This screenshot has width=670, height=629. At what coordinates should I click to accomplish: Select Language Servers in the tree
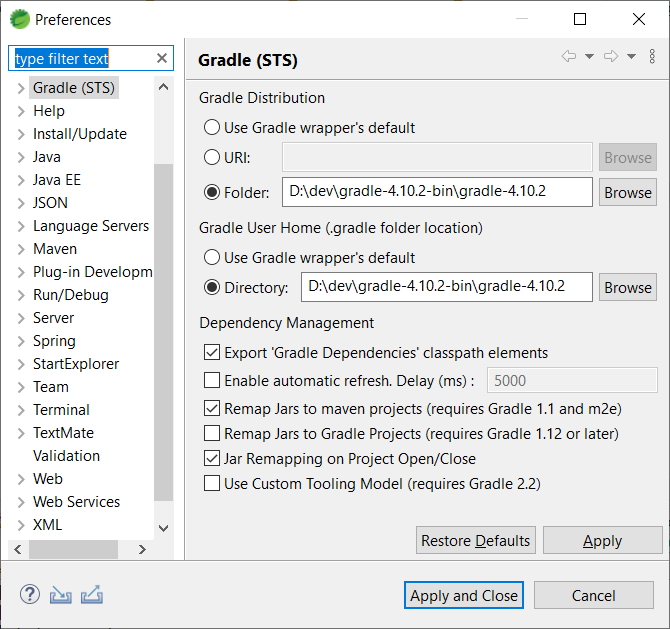91,226
